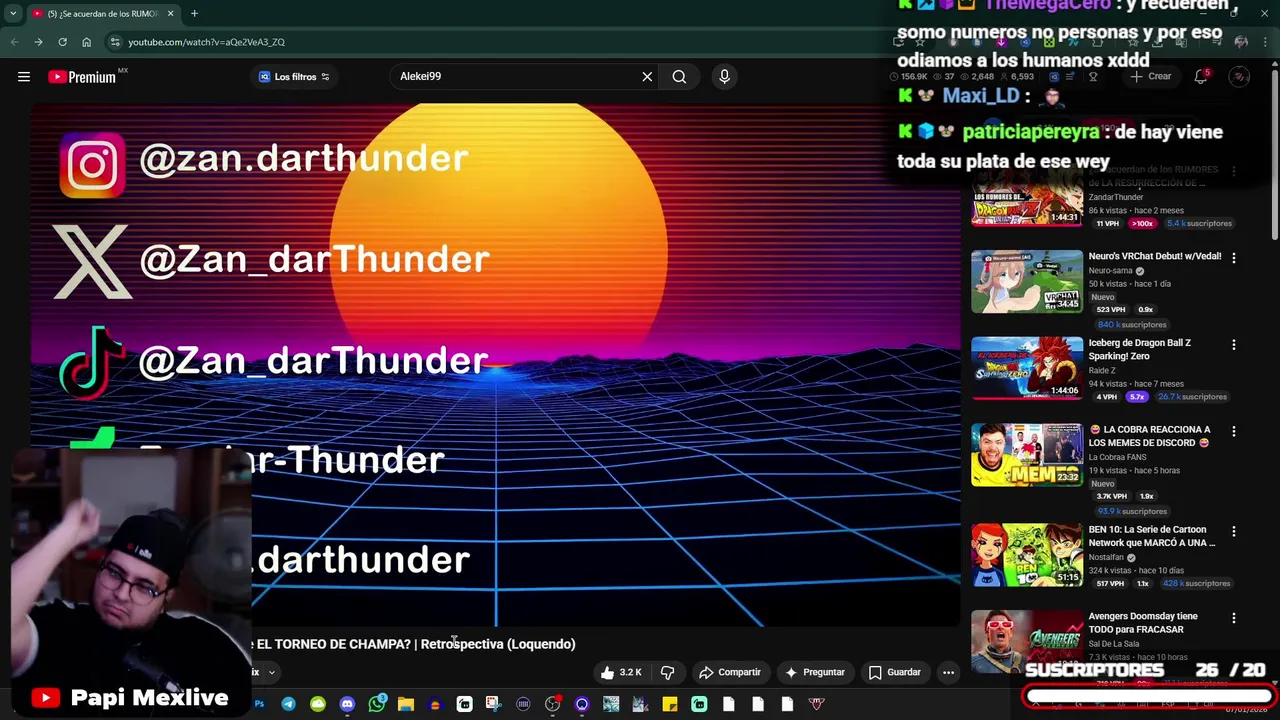Clear the search box text
This screenshot has height=720, width=1280.
coord(647,77)
